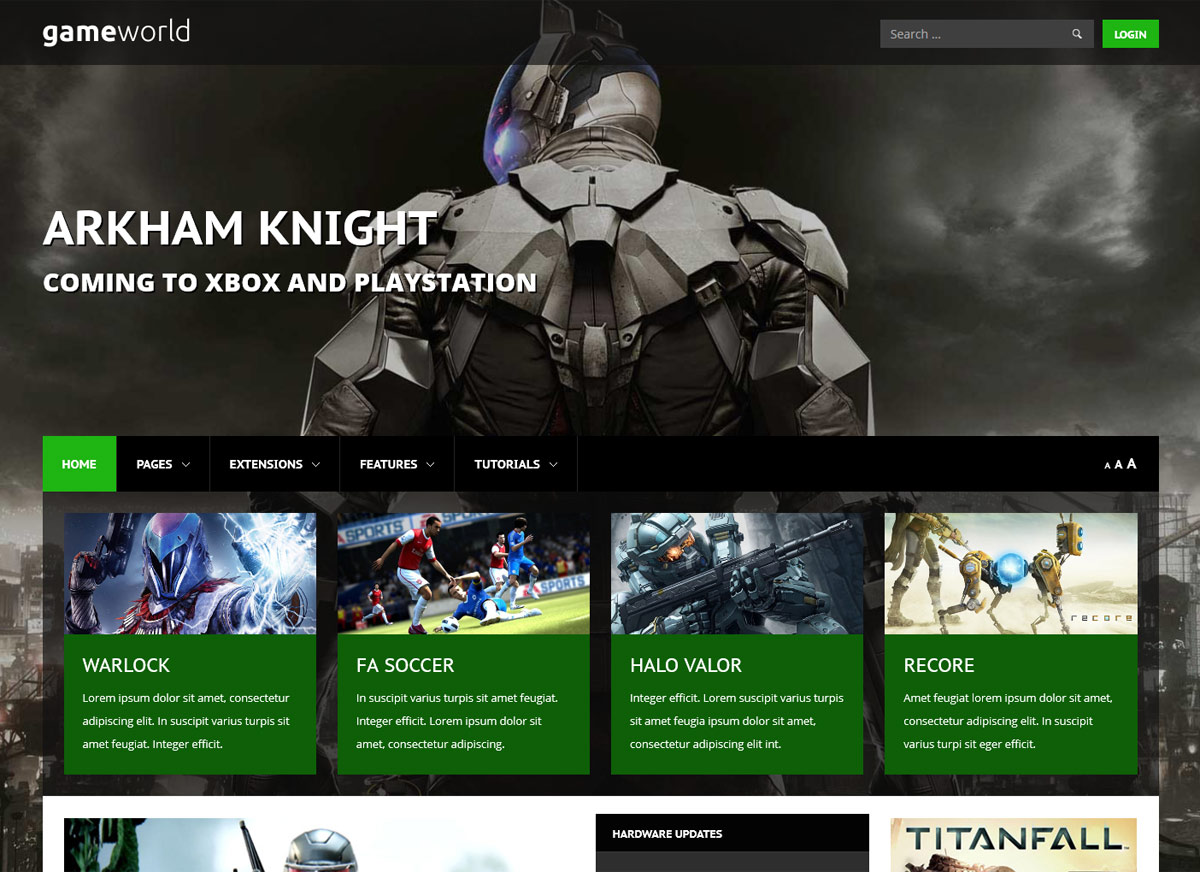1200x872 pixels.
Task: Click the Recore description text
Action: tap(1008, 721)
